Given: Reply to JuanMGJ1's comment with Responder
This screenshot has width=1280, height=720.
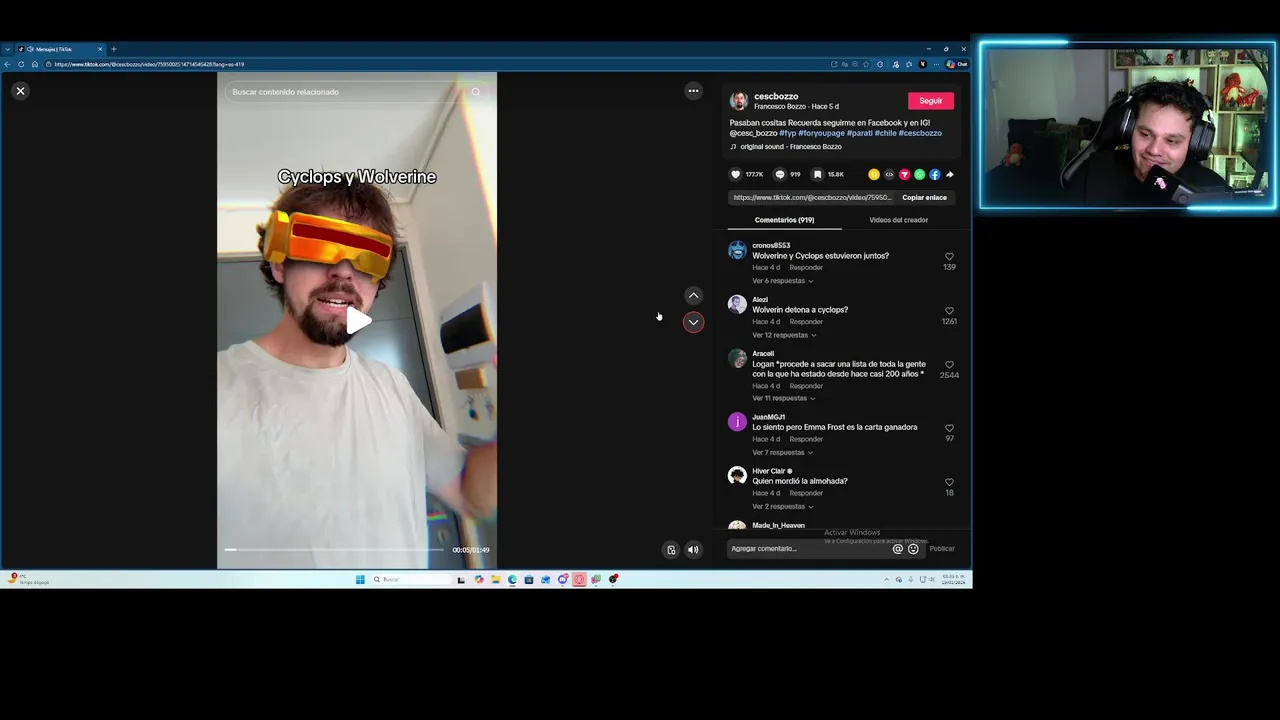Looking at the screenshot, I should (806, 439).
